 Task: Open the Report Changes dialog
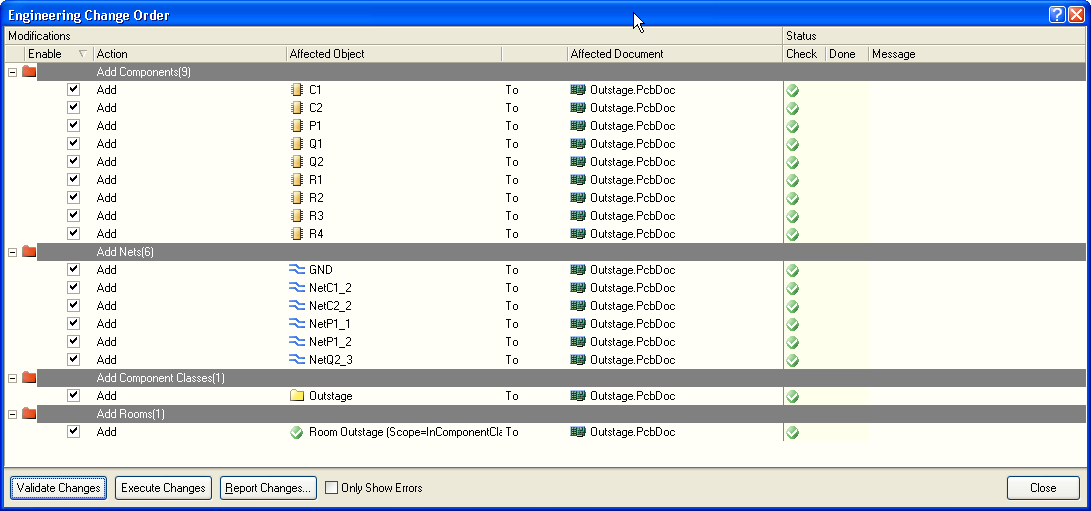[x=268, y=488]
